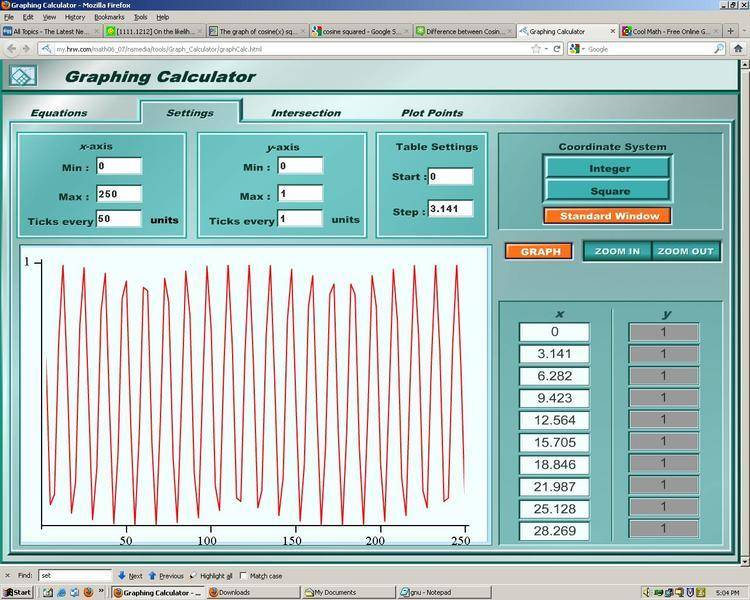Go back with the browser back arrow
The height and width of the screenshot is (600, 750).
coord(12,48)
